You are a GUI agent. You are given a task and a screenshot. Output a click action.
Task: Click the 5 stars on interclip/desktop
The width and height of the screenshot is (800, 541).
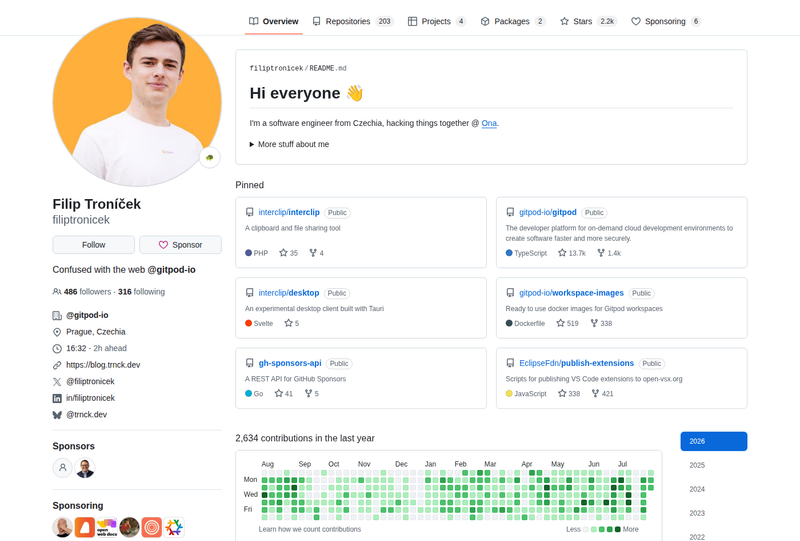pyautogui.click(x=291, y=324)
